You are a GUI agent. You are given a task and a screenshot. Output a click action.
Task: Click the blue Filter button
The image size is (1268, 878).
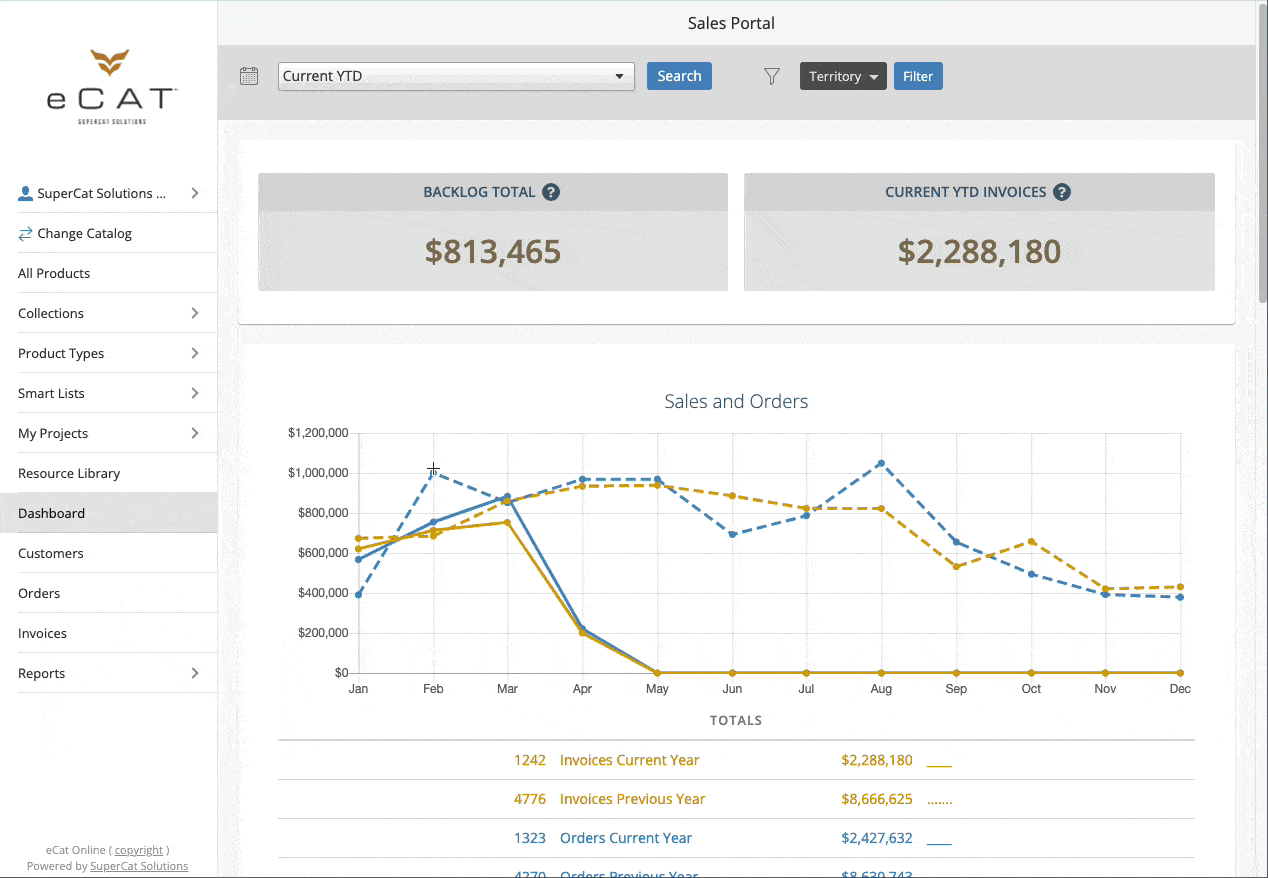[x=918, y=76]
